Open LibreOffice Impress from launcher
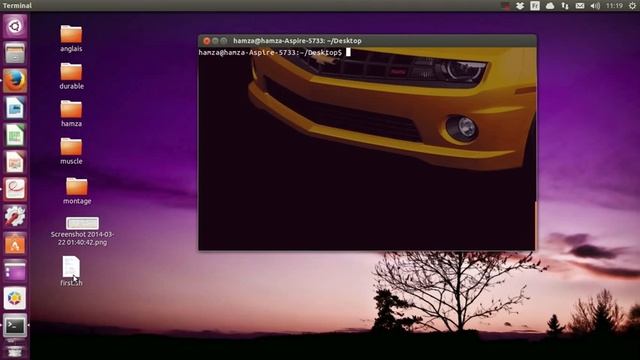The height and width of the screenshot is (360, 640). [x=15, y=162]
